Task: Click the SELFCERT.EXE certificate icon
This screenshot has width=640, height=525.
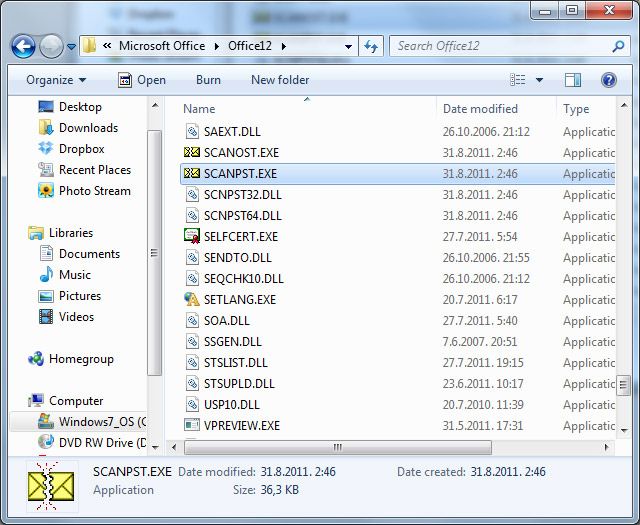Action: tap(192, 236)
